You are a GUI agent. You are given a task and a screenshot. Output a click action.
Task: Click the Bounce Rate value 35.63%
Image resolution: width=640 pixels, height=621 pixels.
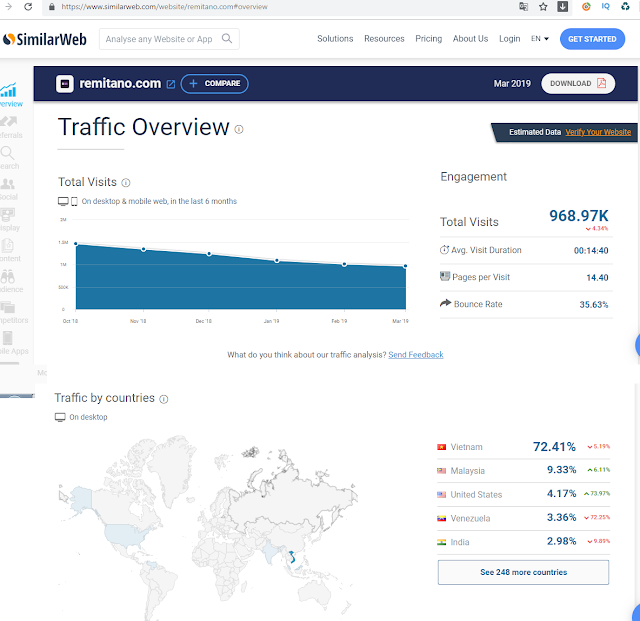pyautogui.click(x=593, y=305)
